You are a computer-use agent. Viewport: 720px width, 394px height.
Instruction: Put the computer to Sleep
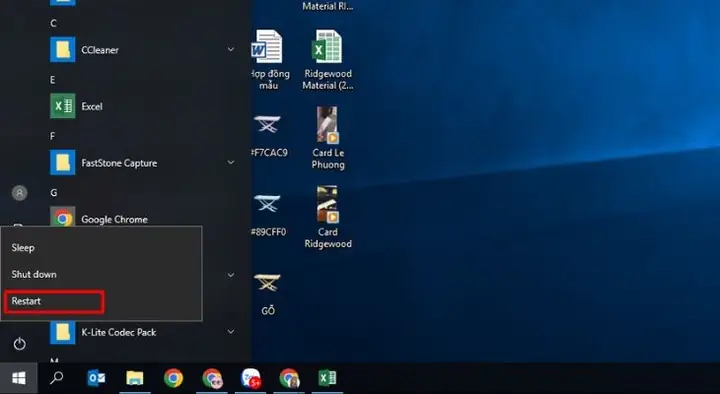click(x=101, y=248)
